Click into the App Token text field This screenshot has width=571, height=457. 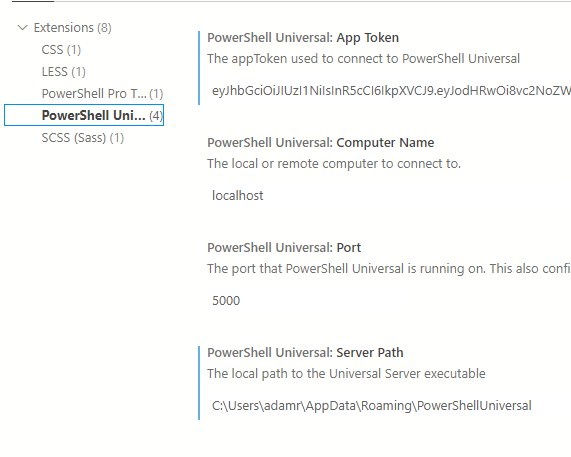click(389, 91)
